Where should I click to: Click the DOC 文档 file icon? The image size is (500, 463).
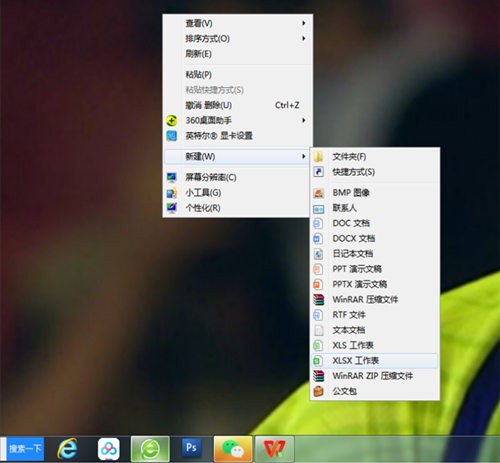318,223
